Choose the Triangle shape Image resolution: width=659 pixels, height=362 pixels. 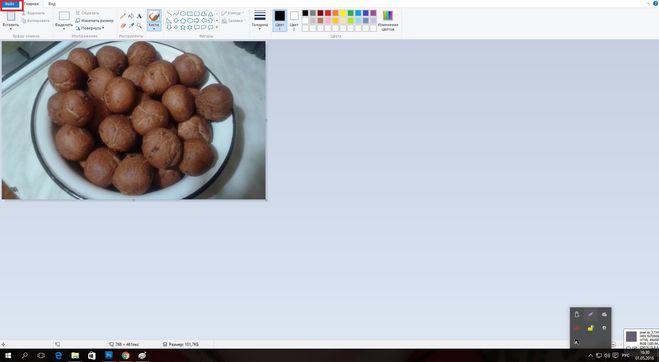pos(210,14)
